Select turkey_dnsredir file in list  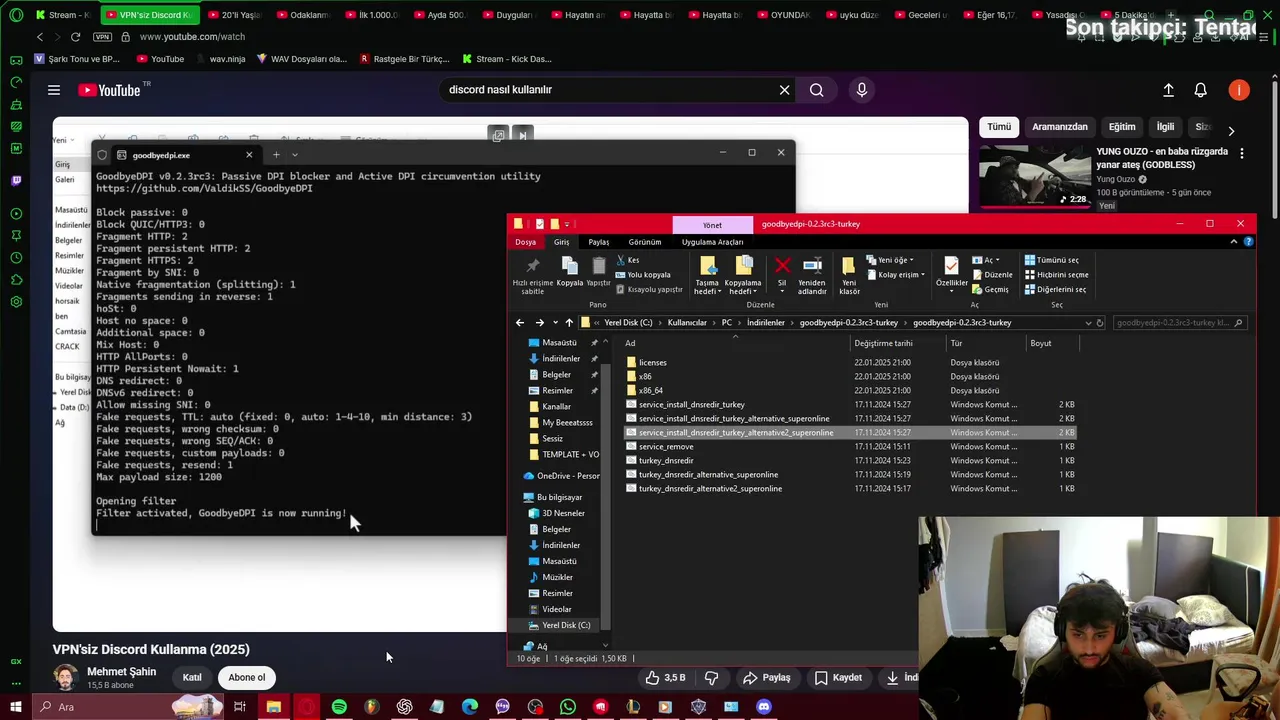pos(666,461)
